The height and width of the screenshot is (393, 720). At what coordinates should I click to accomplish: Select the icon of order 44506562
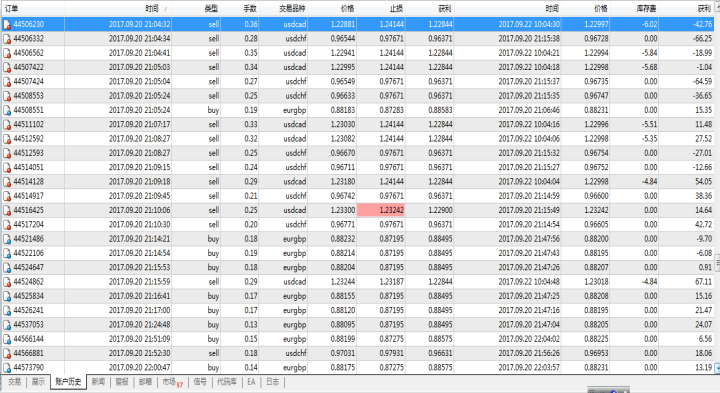[7, 53]
